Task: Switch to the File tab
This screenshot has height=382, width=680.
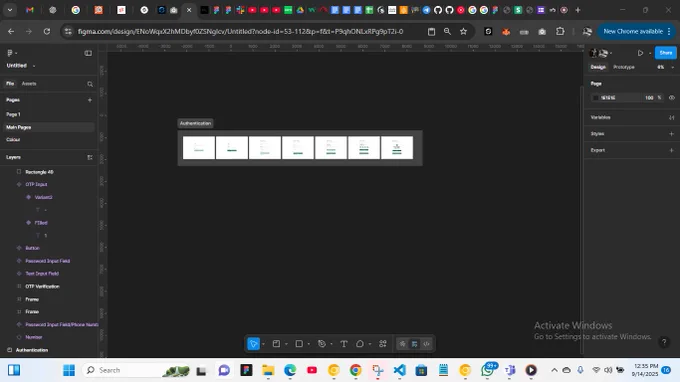Action: point(10,84)
